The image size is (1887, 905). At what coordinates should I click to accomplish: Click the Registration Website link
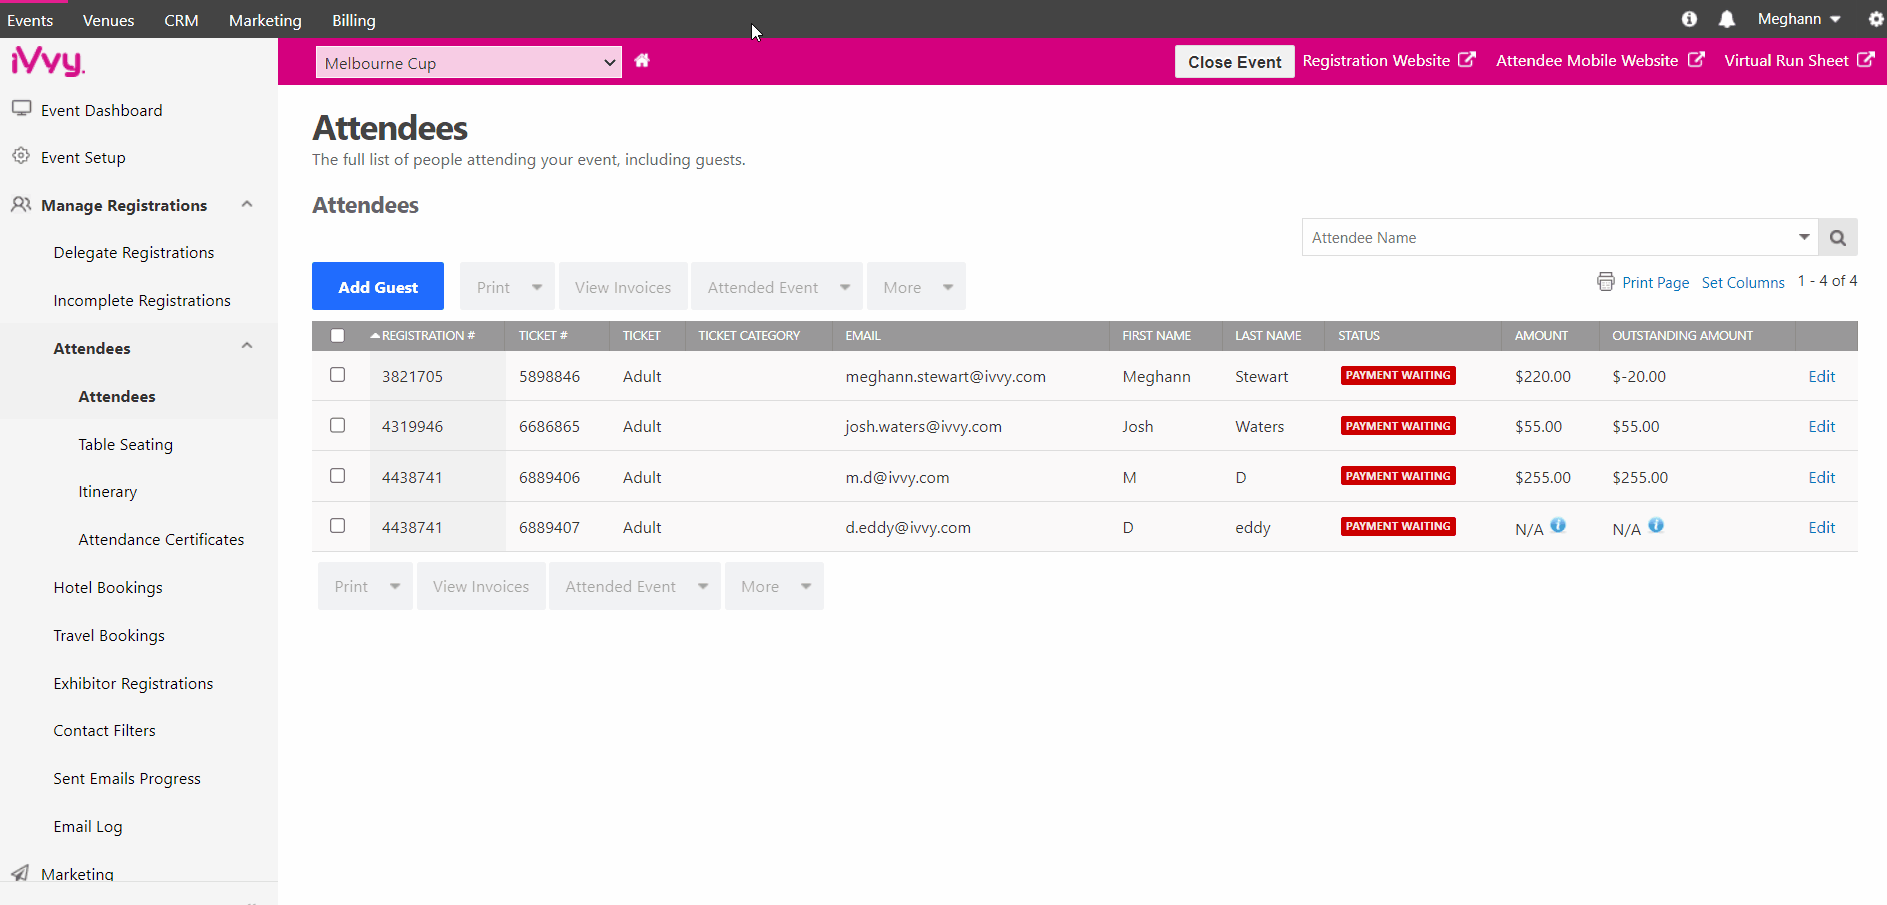(x=1376, y=60)
